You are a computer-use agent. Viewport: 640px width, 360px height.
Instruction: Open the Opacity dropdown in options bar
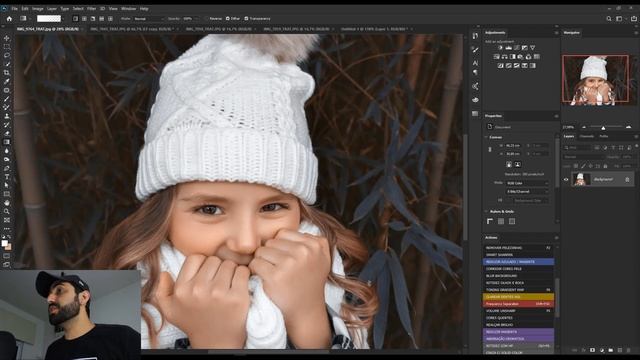click(x=196, y=19)
